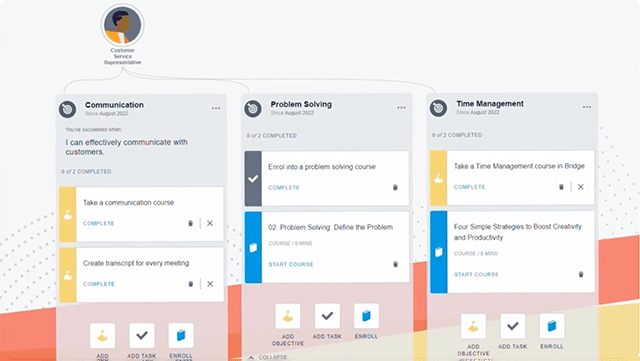
Task: Click 'Take a communication course' title
Action: [x=129, y=203]
